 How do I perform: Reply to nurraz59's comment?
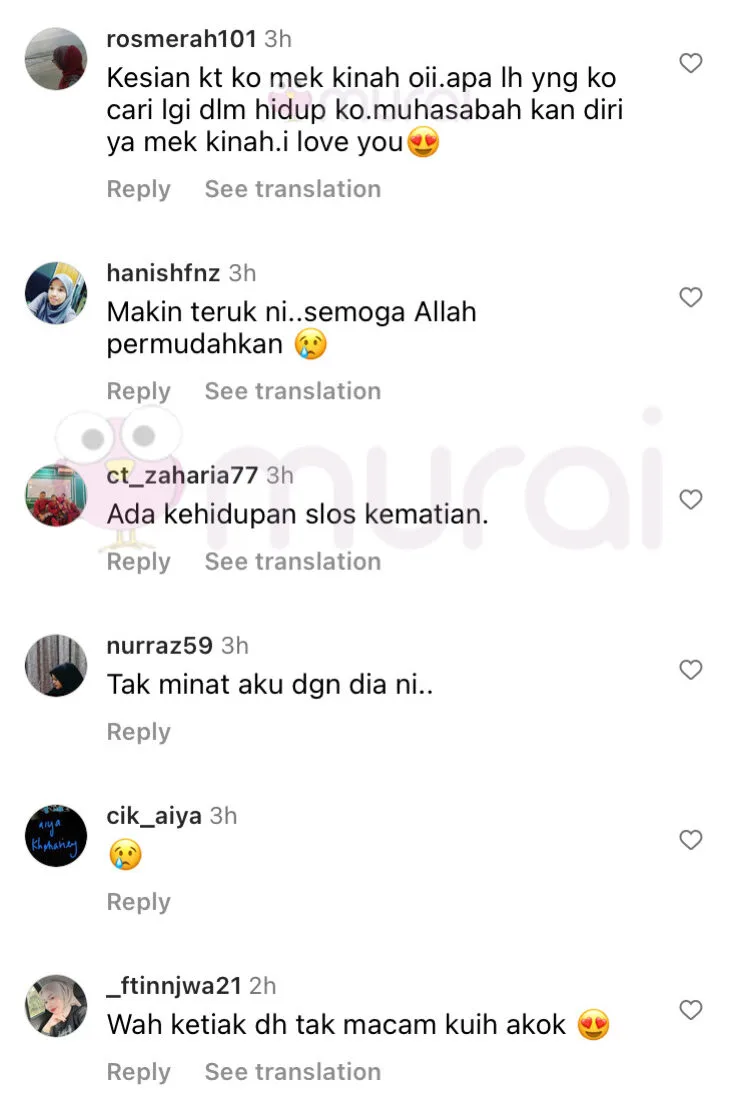tap(139, 732)
